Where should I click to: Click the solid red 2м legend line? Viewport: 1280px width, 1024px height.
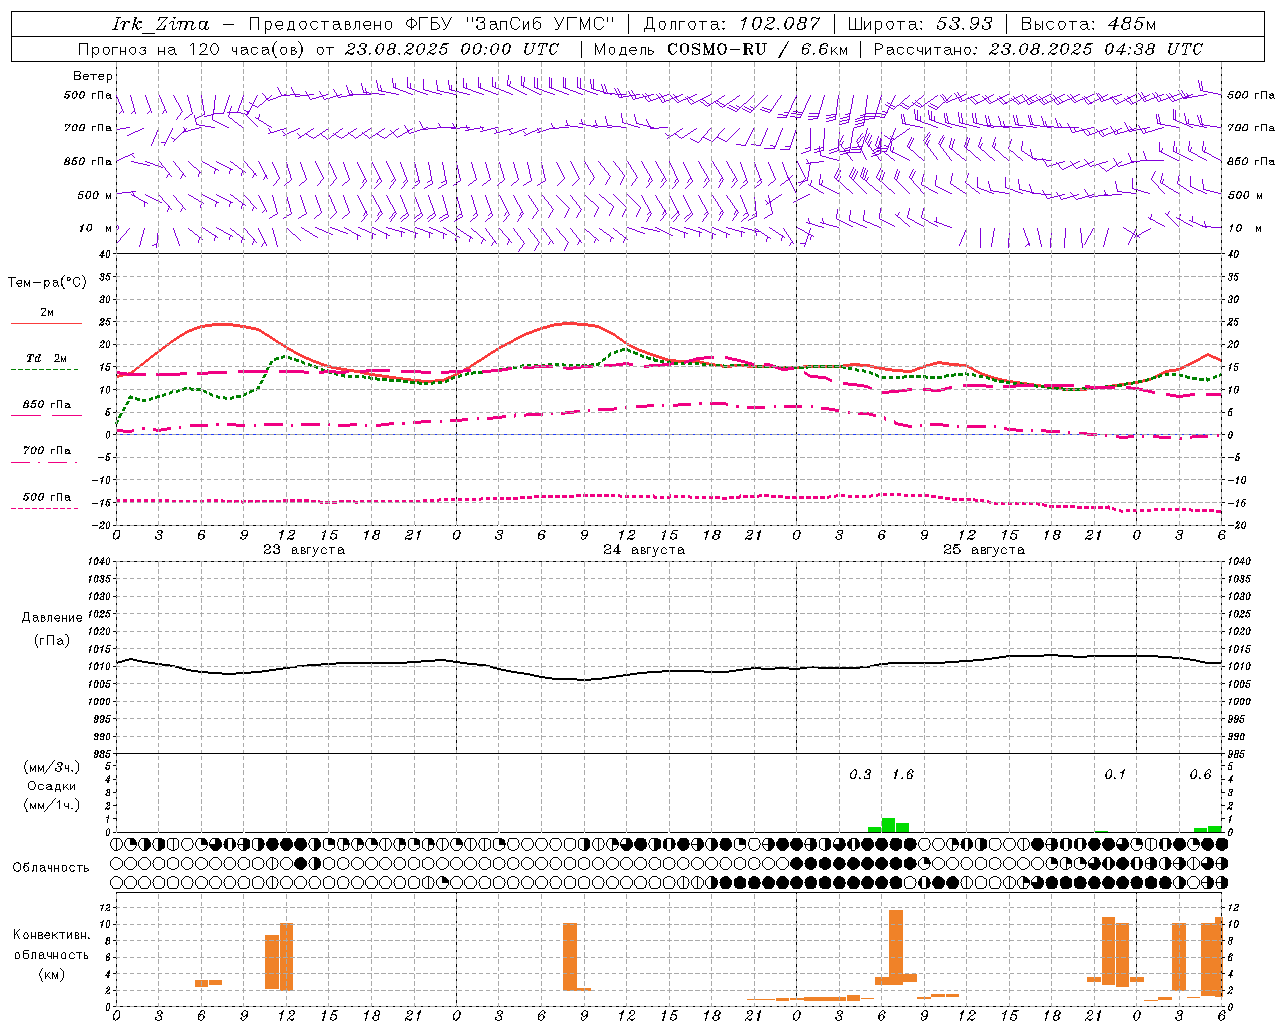(46, 323)
